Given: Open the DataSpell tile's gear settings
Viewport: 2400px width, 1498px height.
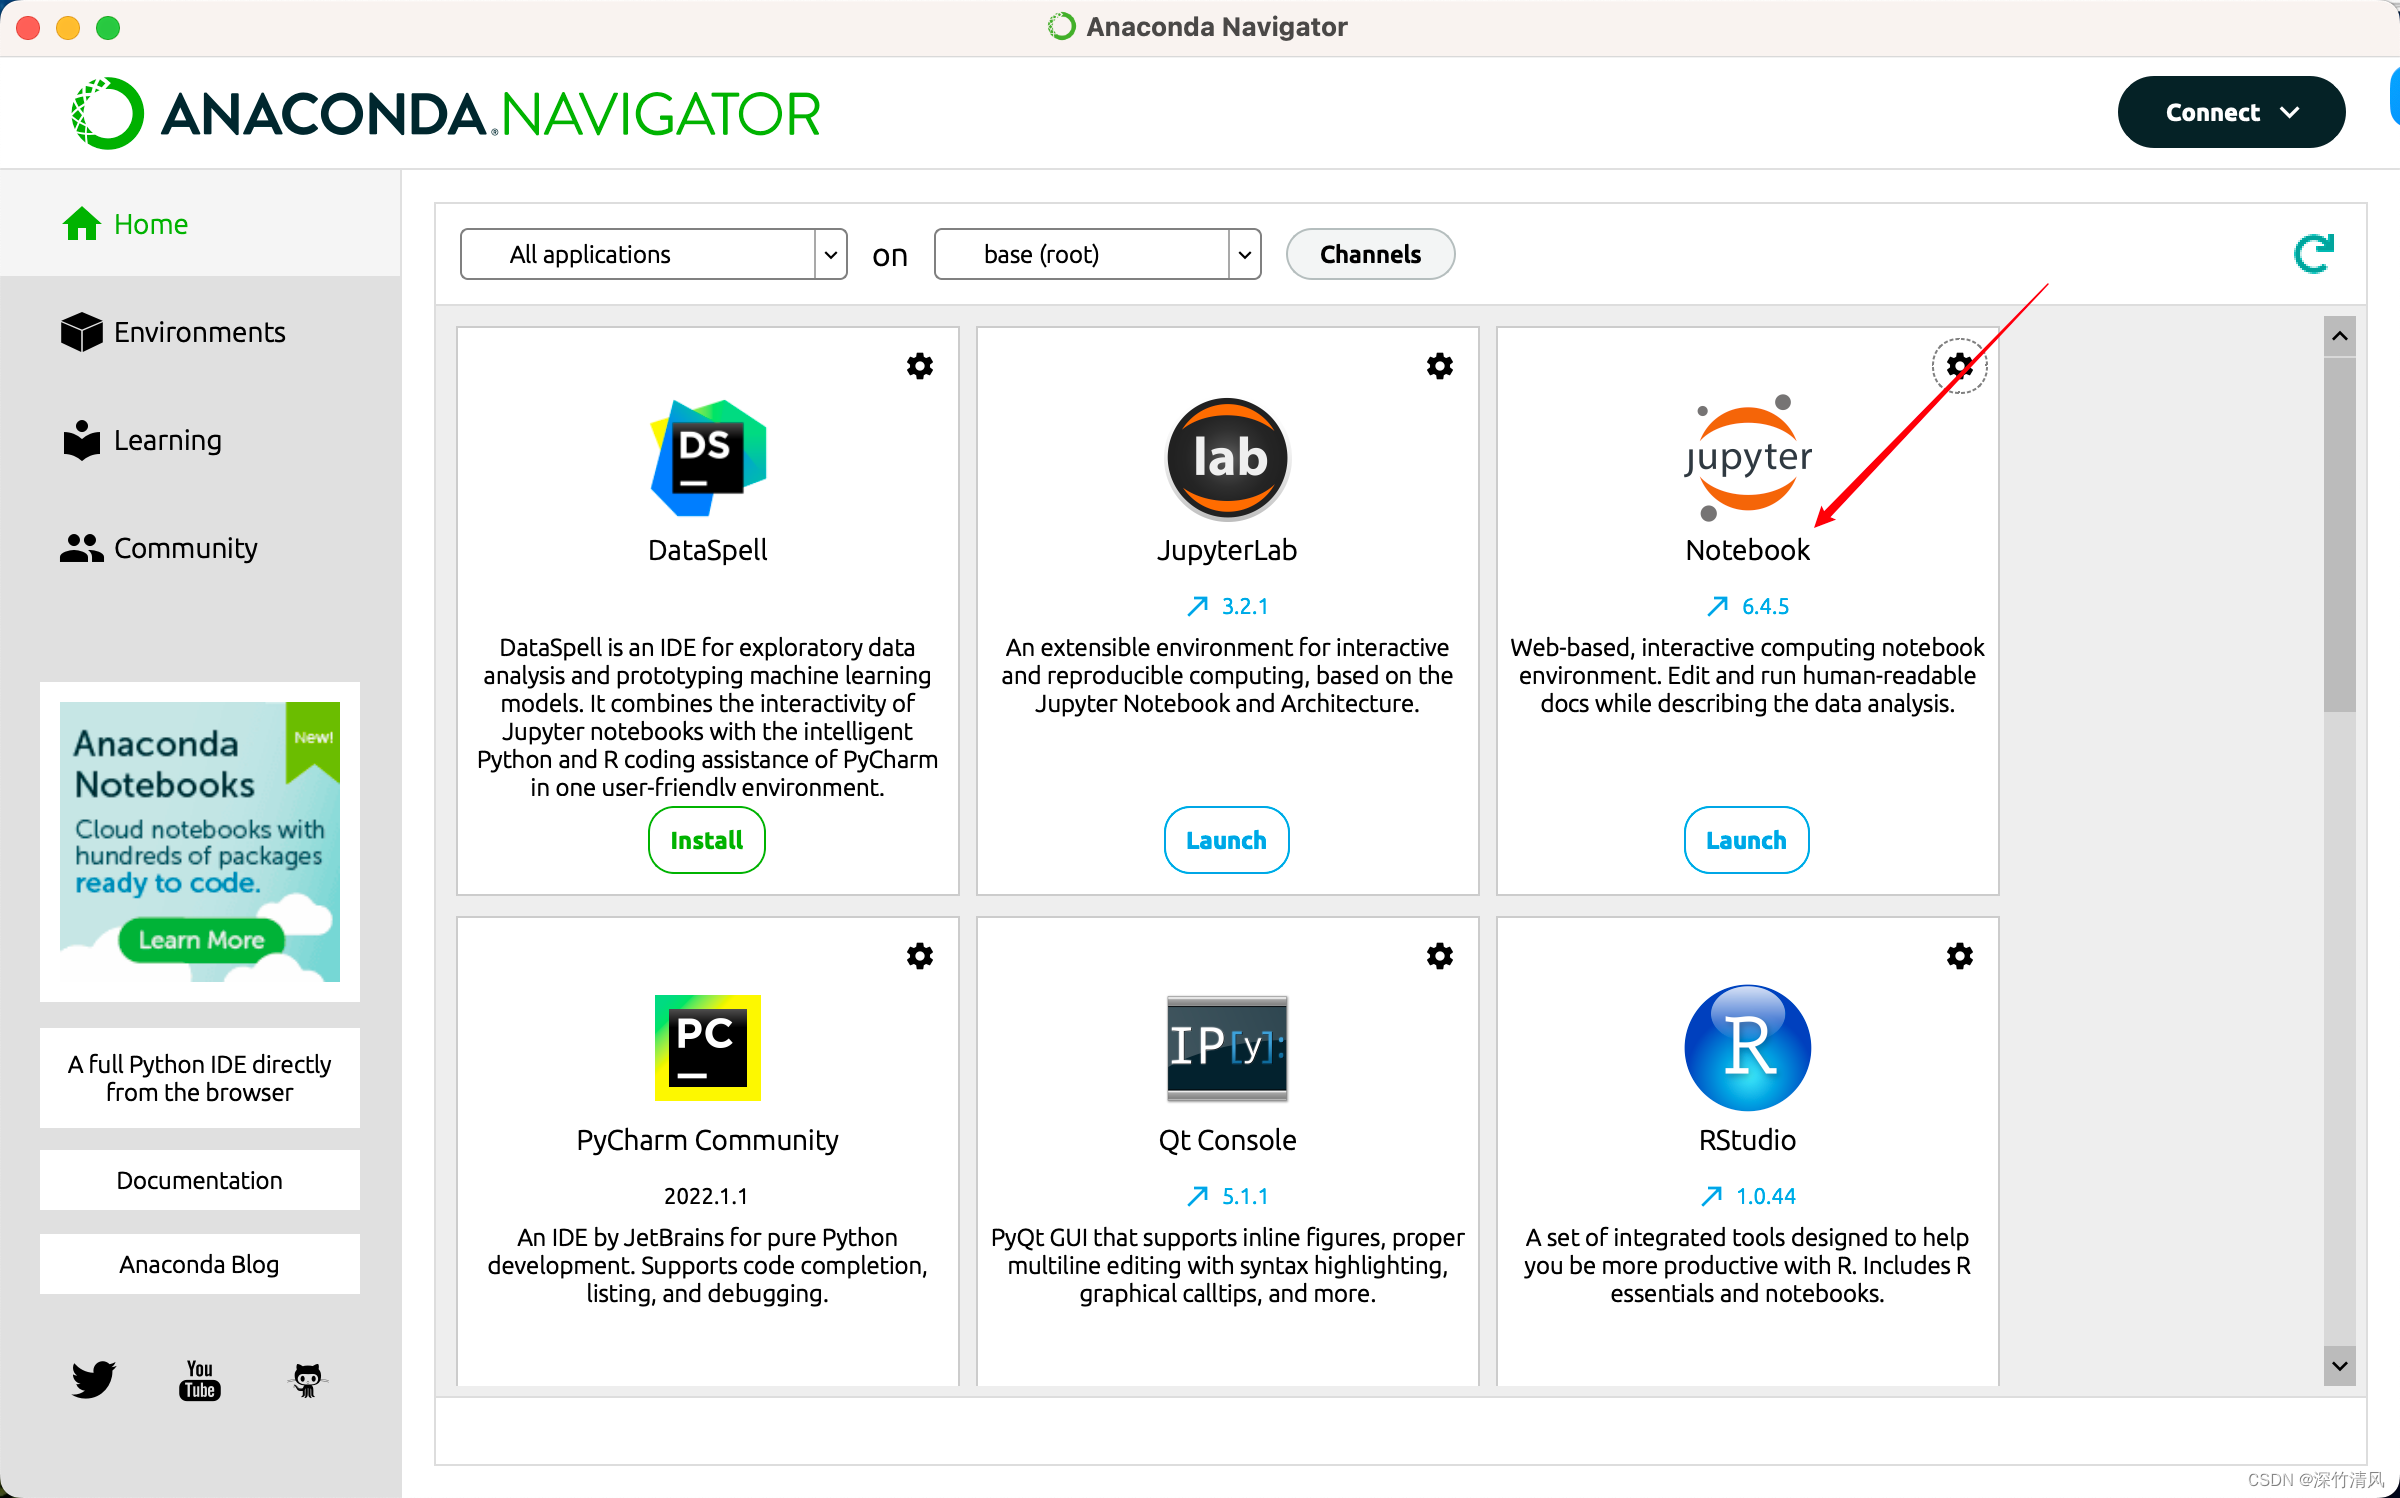Looking at the screenshot, I should [919, 366].
